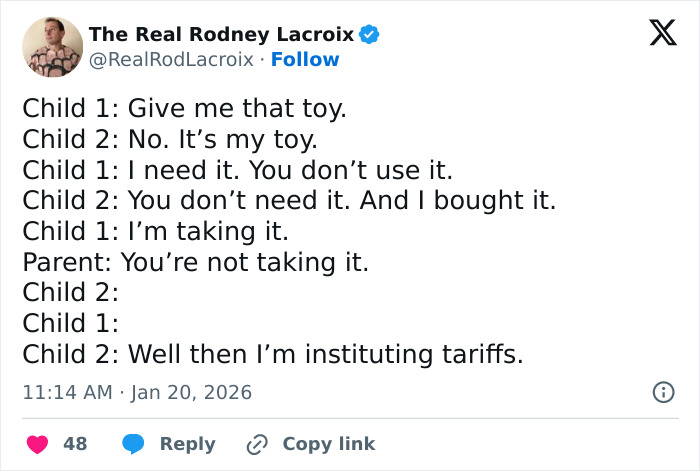Screen dimensions: 700x471
Task: Click the 'instituting tariffs' final line
Action: 273,355
